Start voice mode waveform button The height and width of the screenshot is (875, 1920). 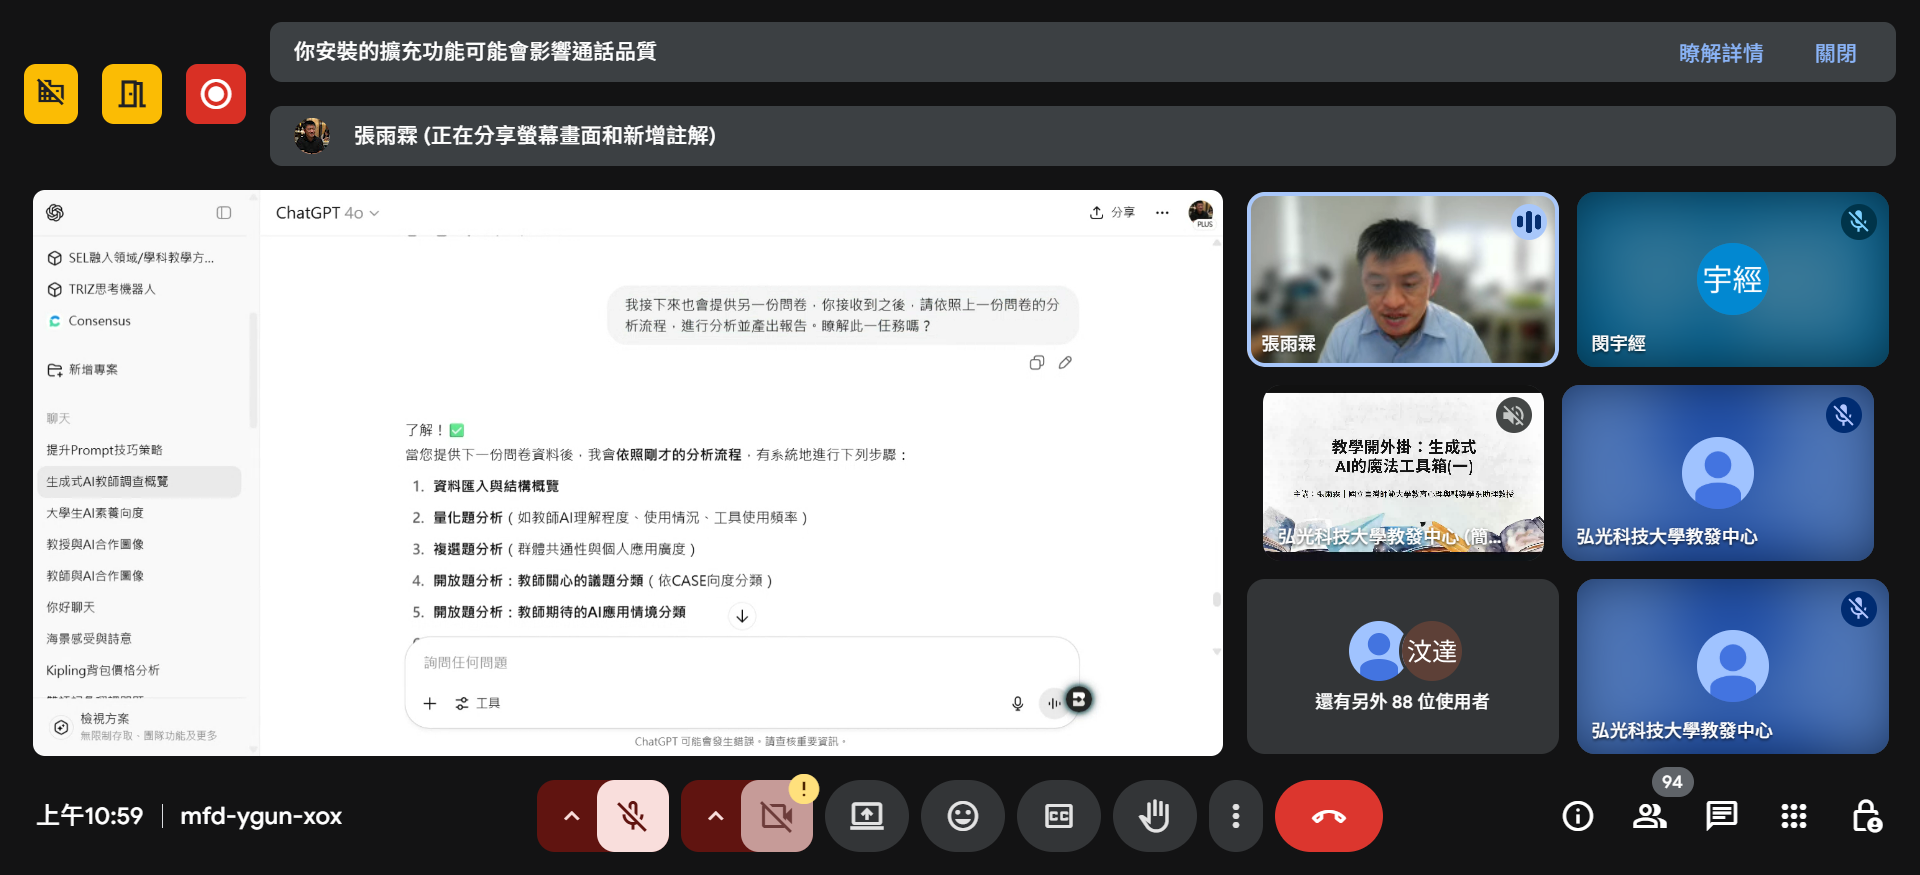(1054, 703)
